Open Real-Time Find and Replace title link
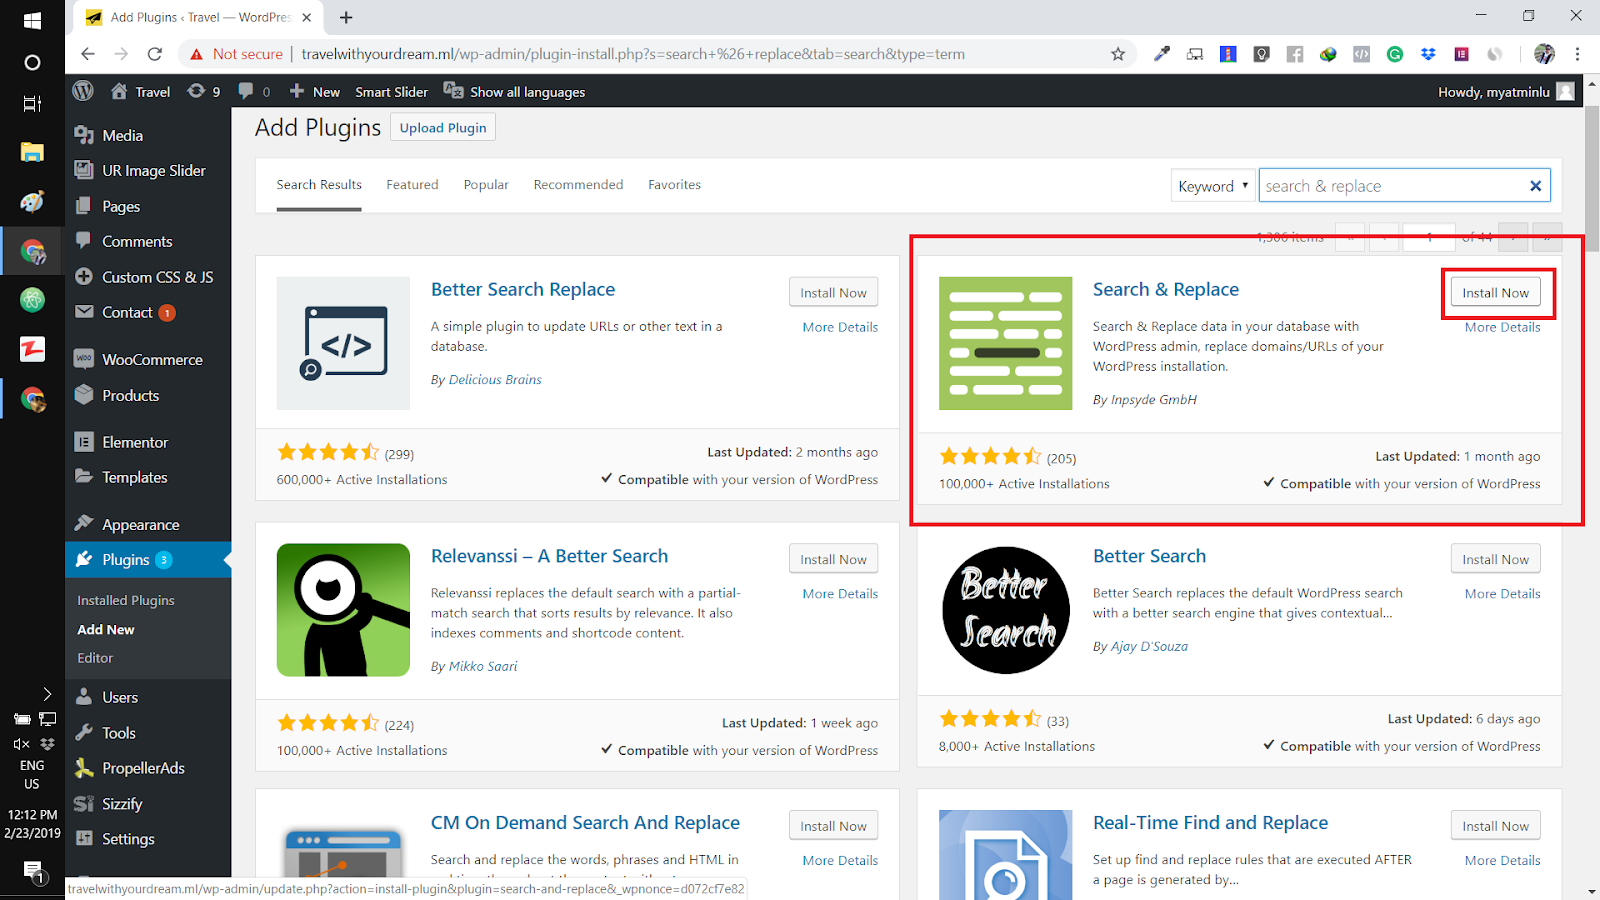The image size is (1600, 900). (x=1210, y=823)
